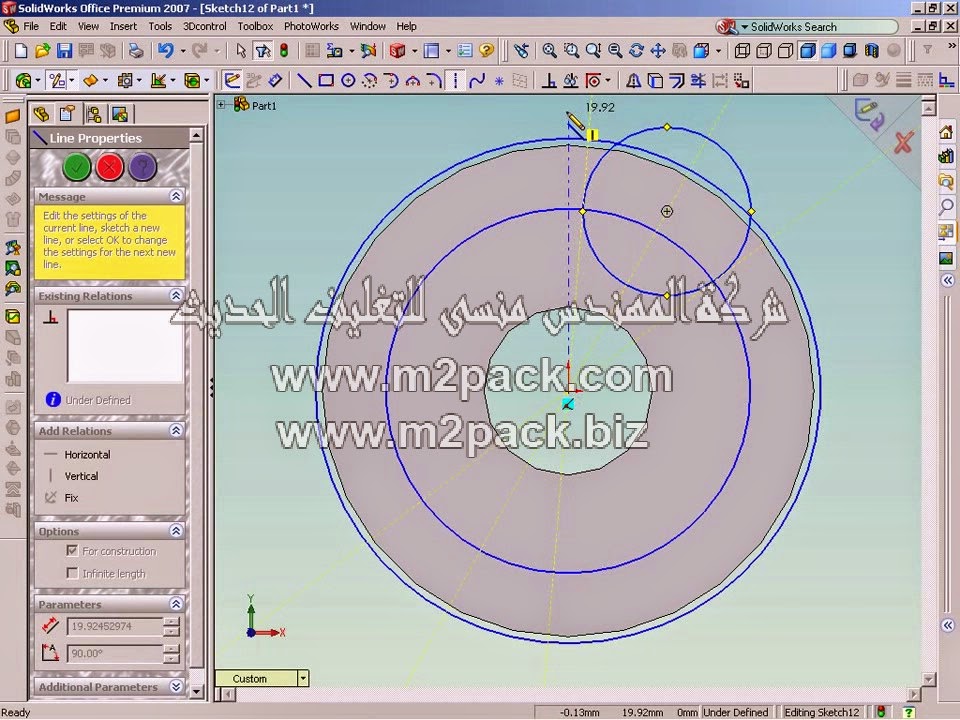The width and height of the screenshot is (960, 720).
Task: Click the Print icon
Action: pos(136,50)
